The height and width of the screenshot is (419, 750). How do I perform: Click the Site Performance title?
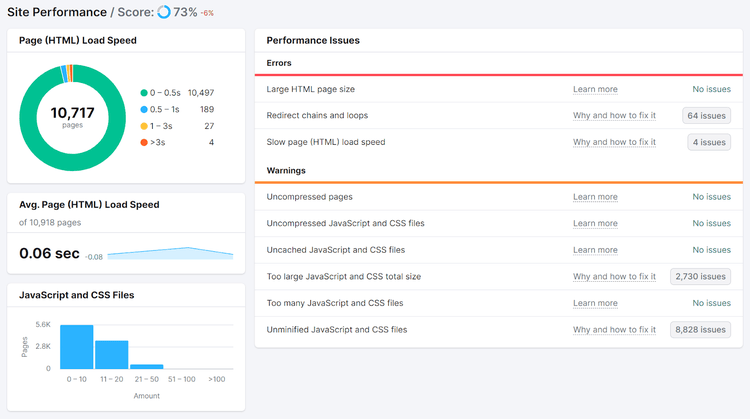[x=57, y=12]
